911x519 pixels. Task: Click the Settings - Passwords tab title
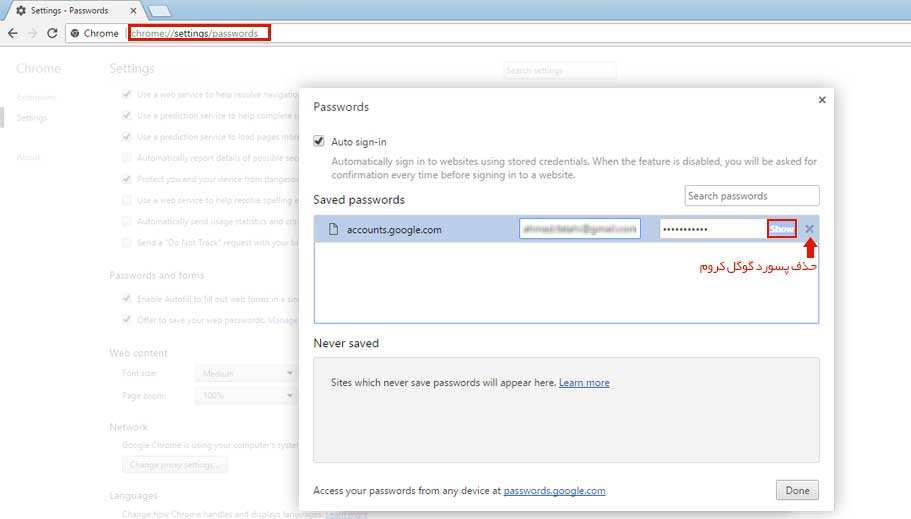[69, 10]
